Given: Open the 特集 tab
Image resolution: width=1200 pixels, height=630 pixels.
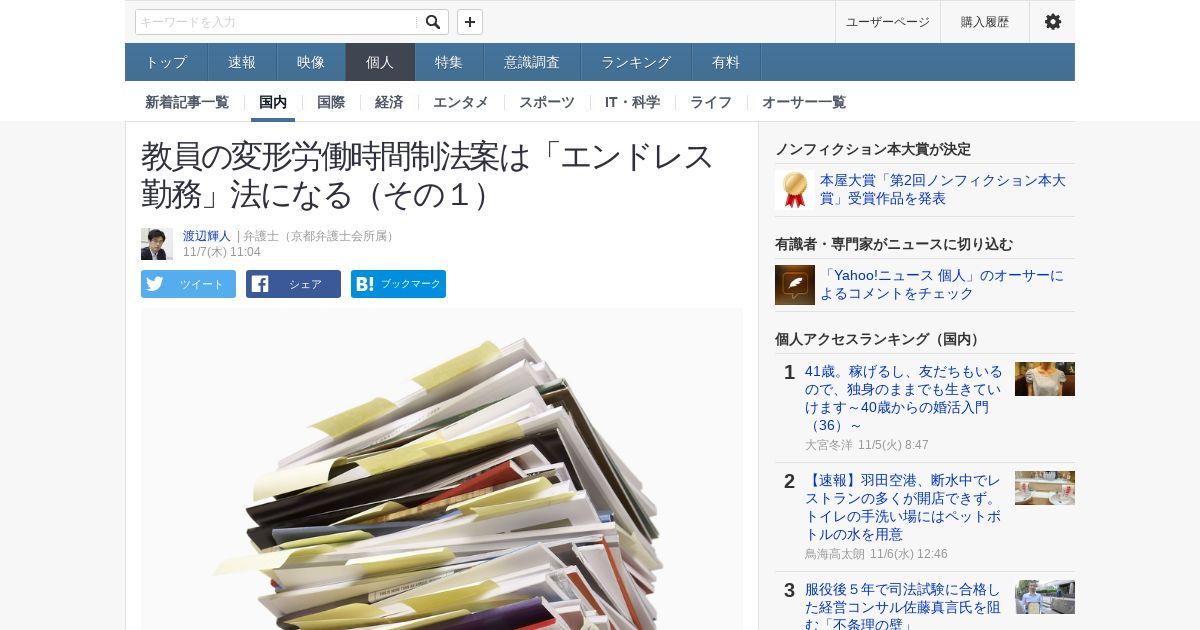Looking at the screenshot, I should (x=449, y=62).
